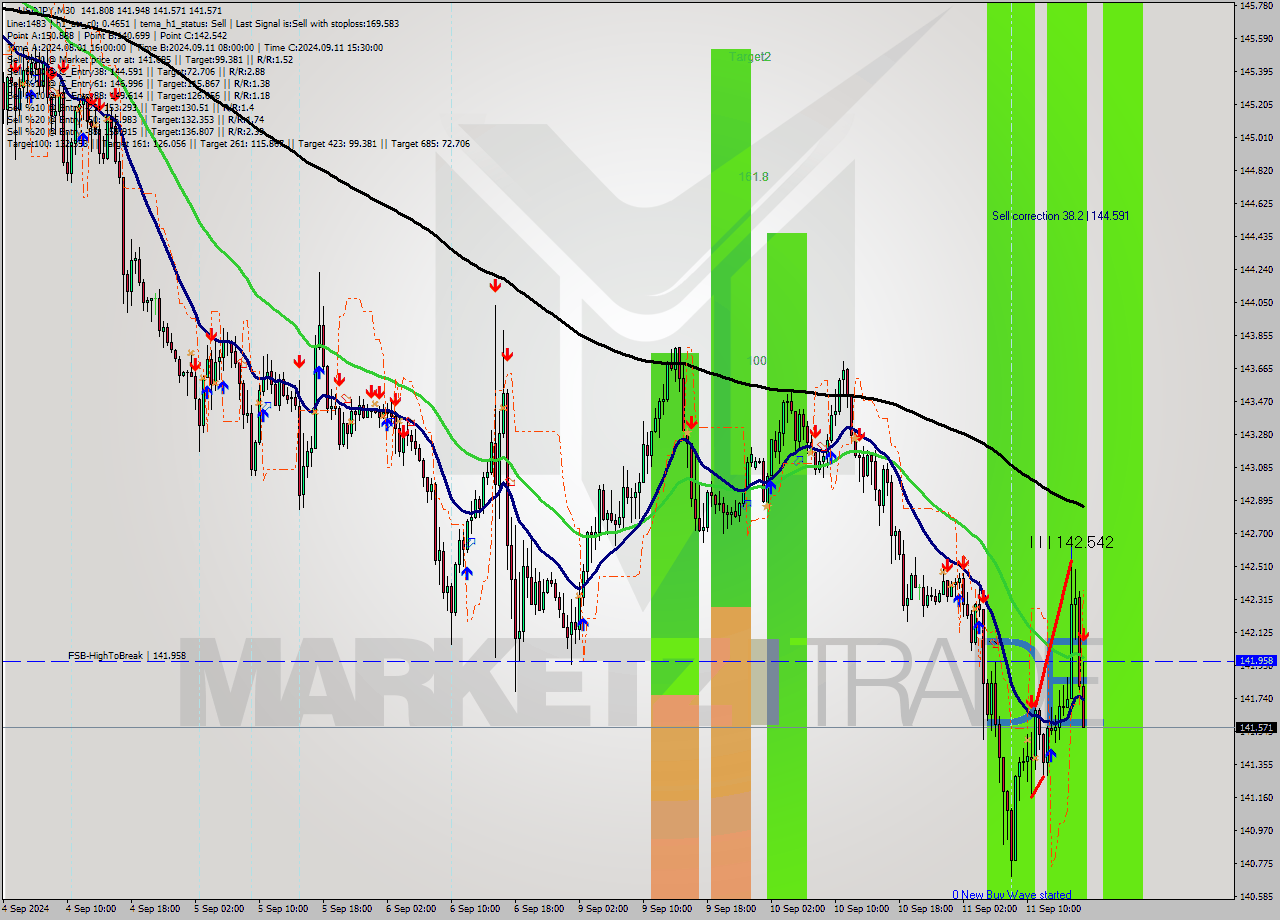Select the highlighted 141.958 price tag
Screen dimensions: 1280x920
pyautogui.click(x=1256, y=661)
